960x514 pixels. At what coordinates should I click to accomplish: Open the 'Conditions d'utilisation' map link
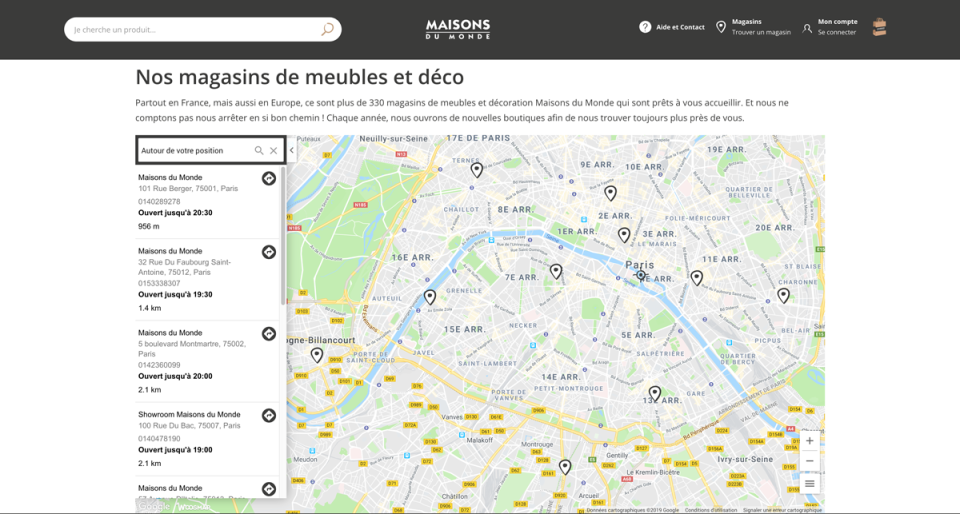(710, 510)
